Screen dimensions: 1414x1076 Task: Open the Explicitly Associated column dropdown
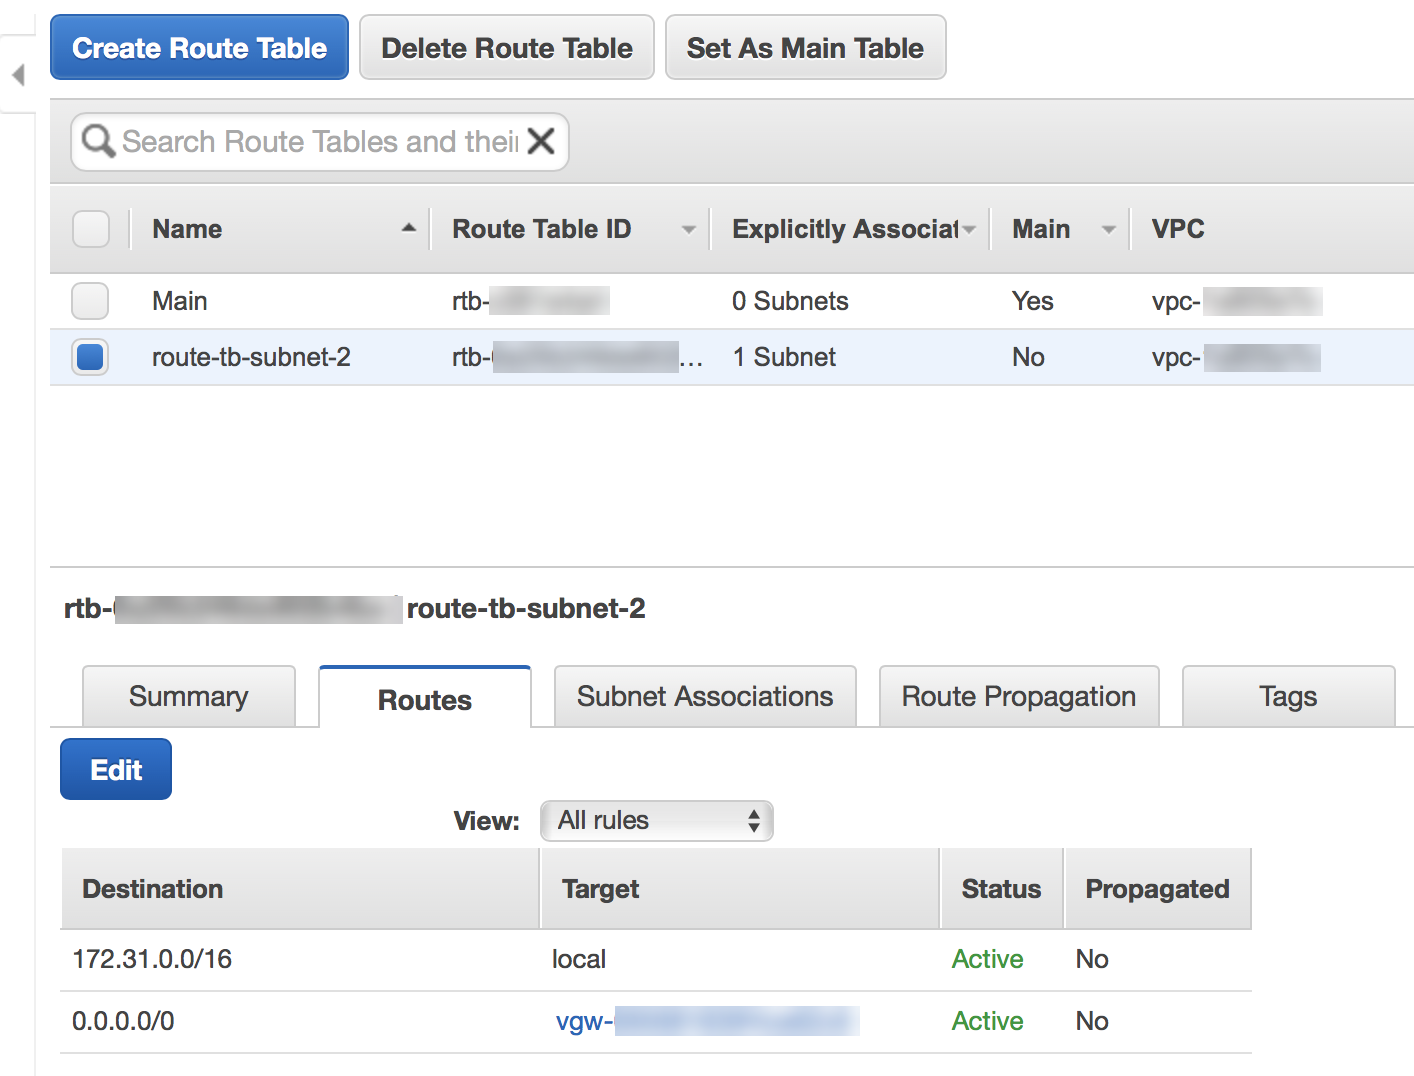(x=969, y=229)
